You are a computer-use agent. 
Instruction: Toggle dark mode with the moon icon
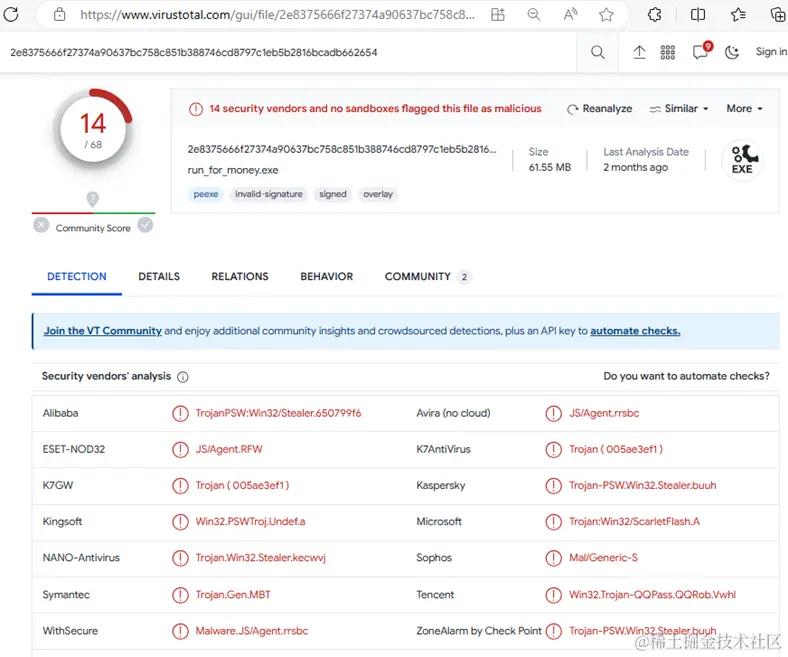[732, 52]
